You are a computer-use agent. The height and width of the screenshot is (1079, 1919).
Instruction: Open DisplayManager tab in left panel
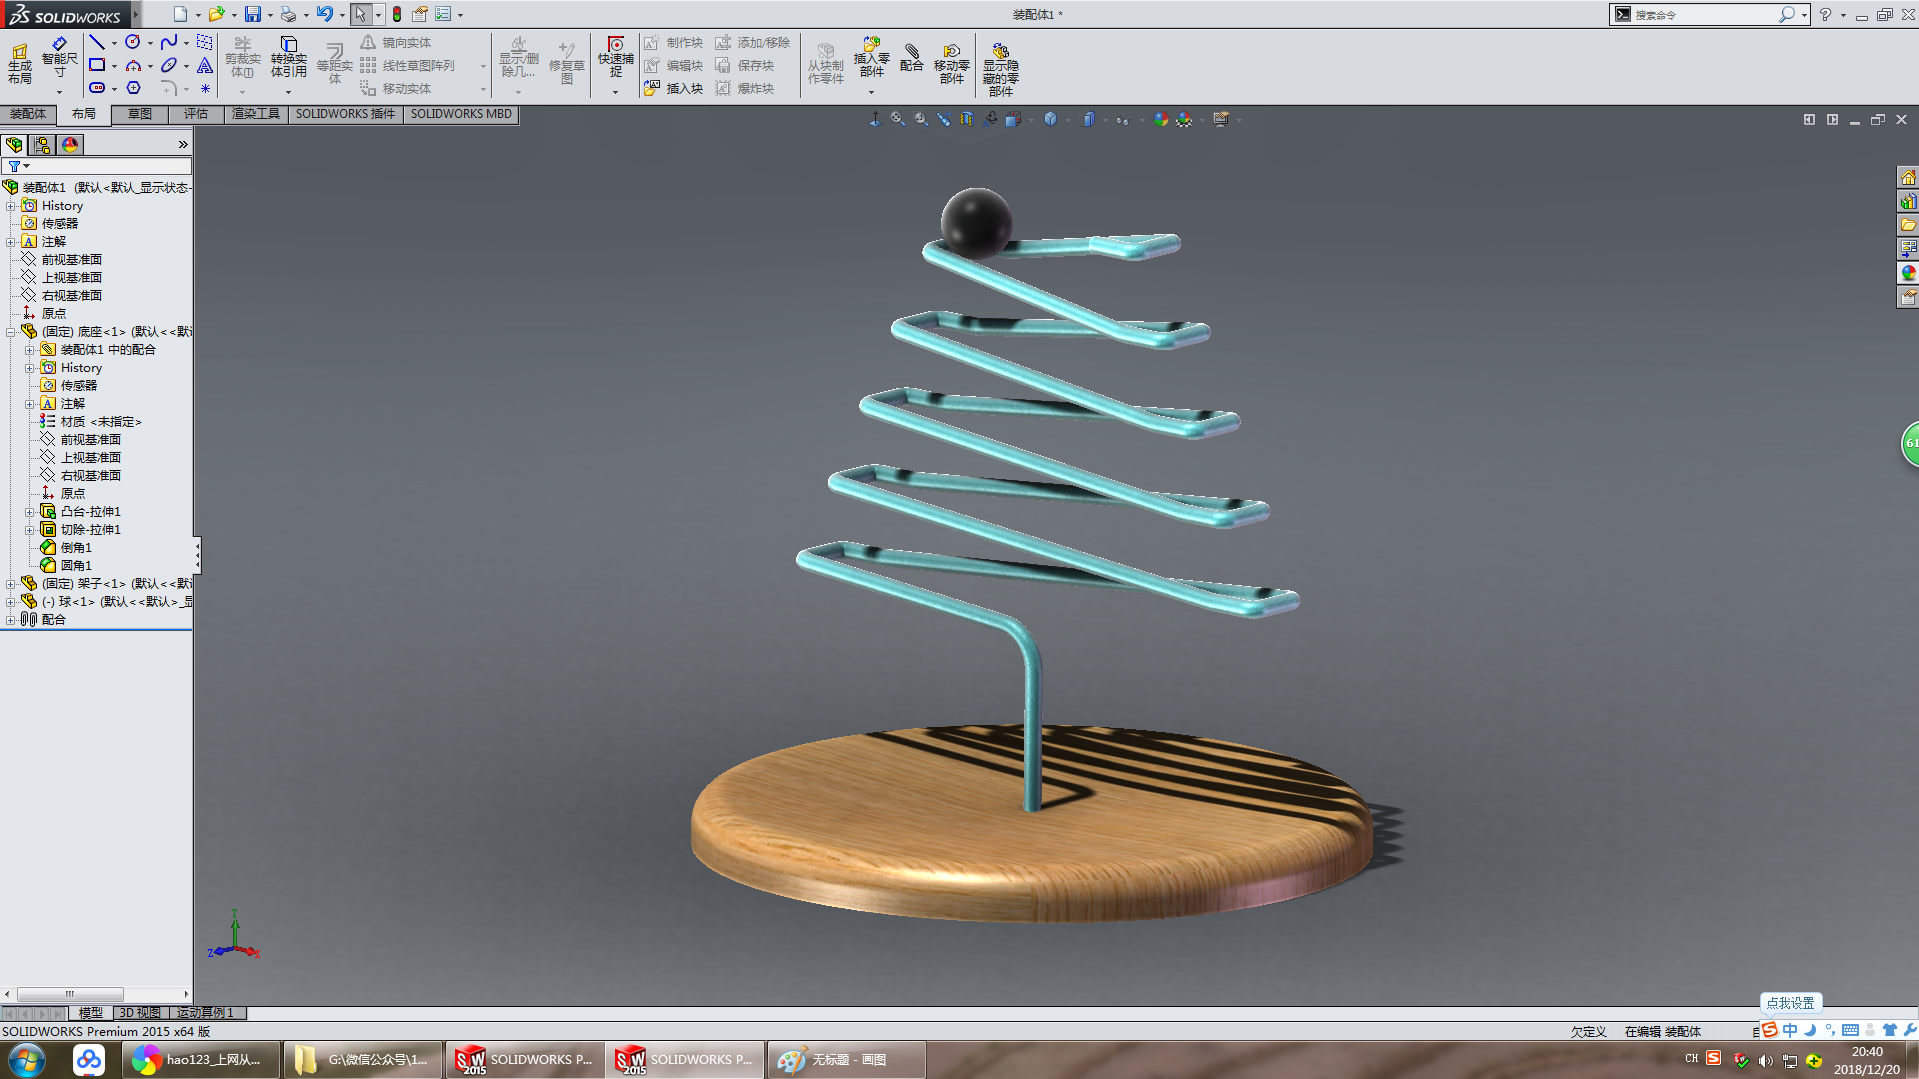click(70, 145)
